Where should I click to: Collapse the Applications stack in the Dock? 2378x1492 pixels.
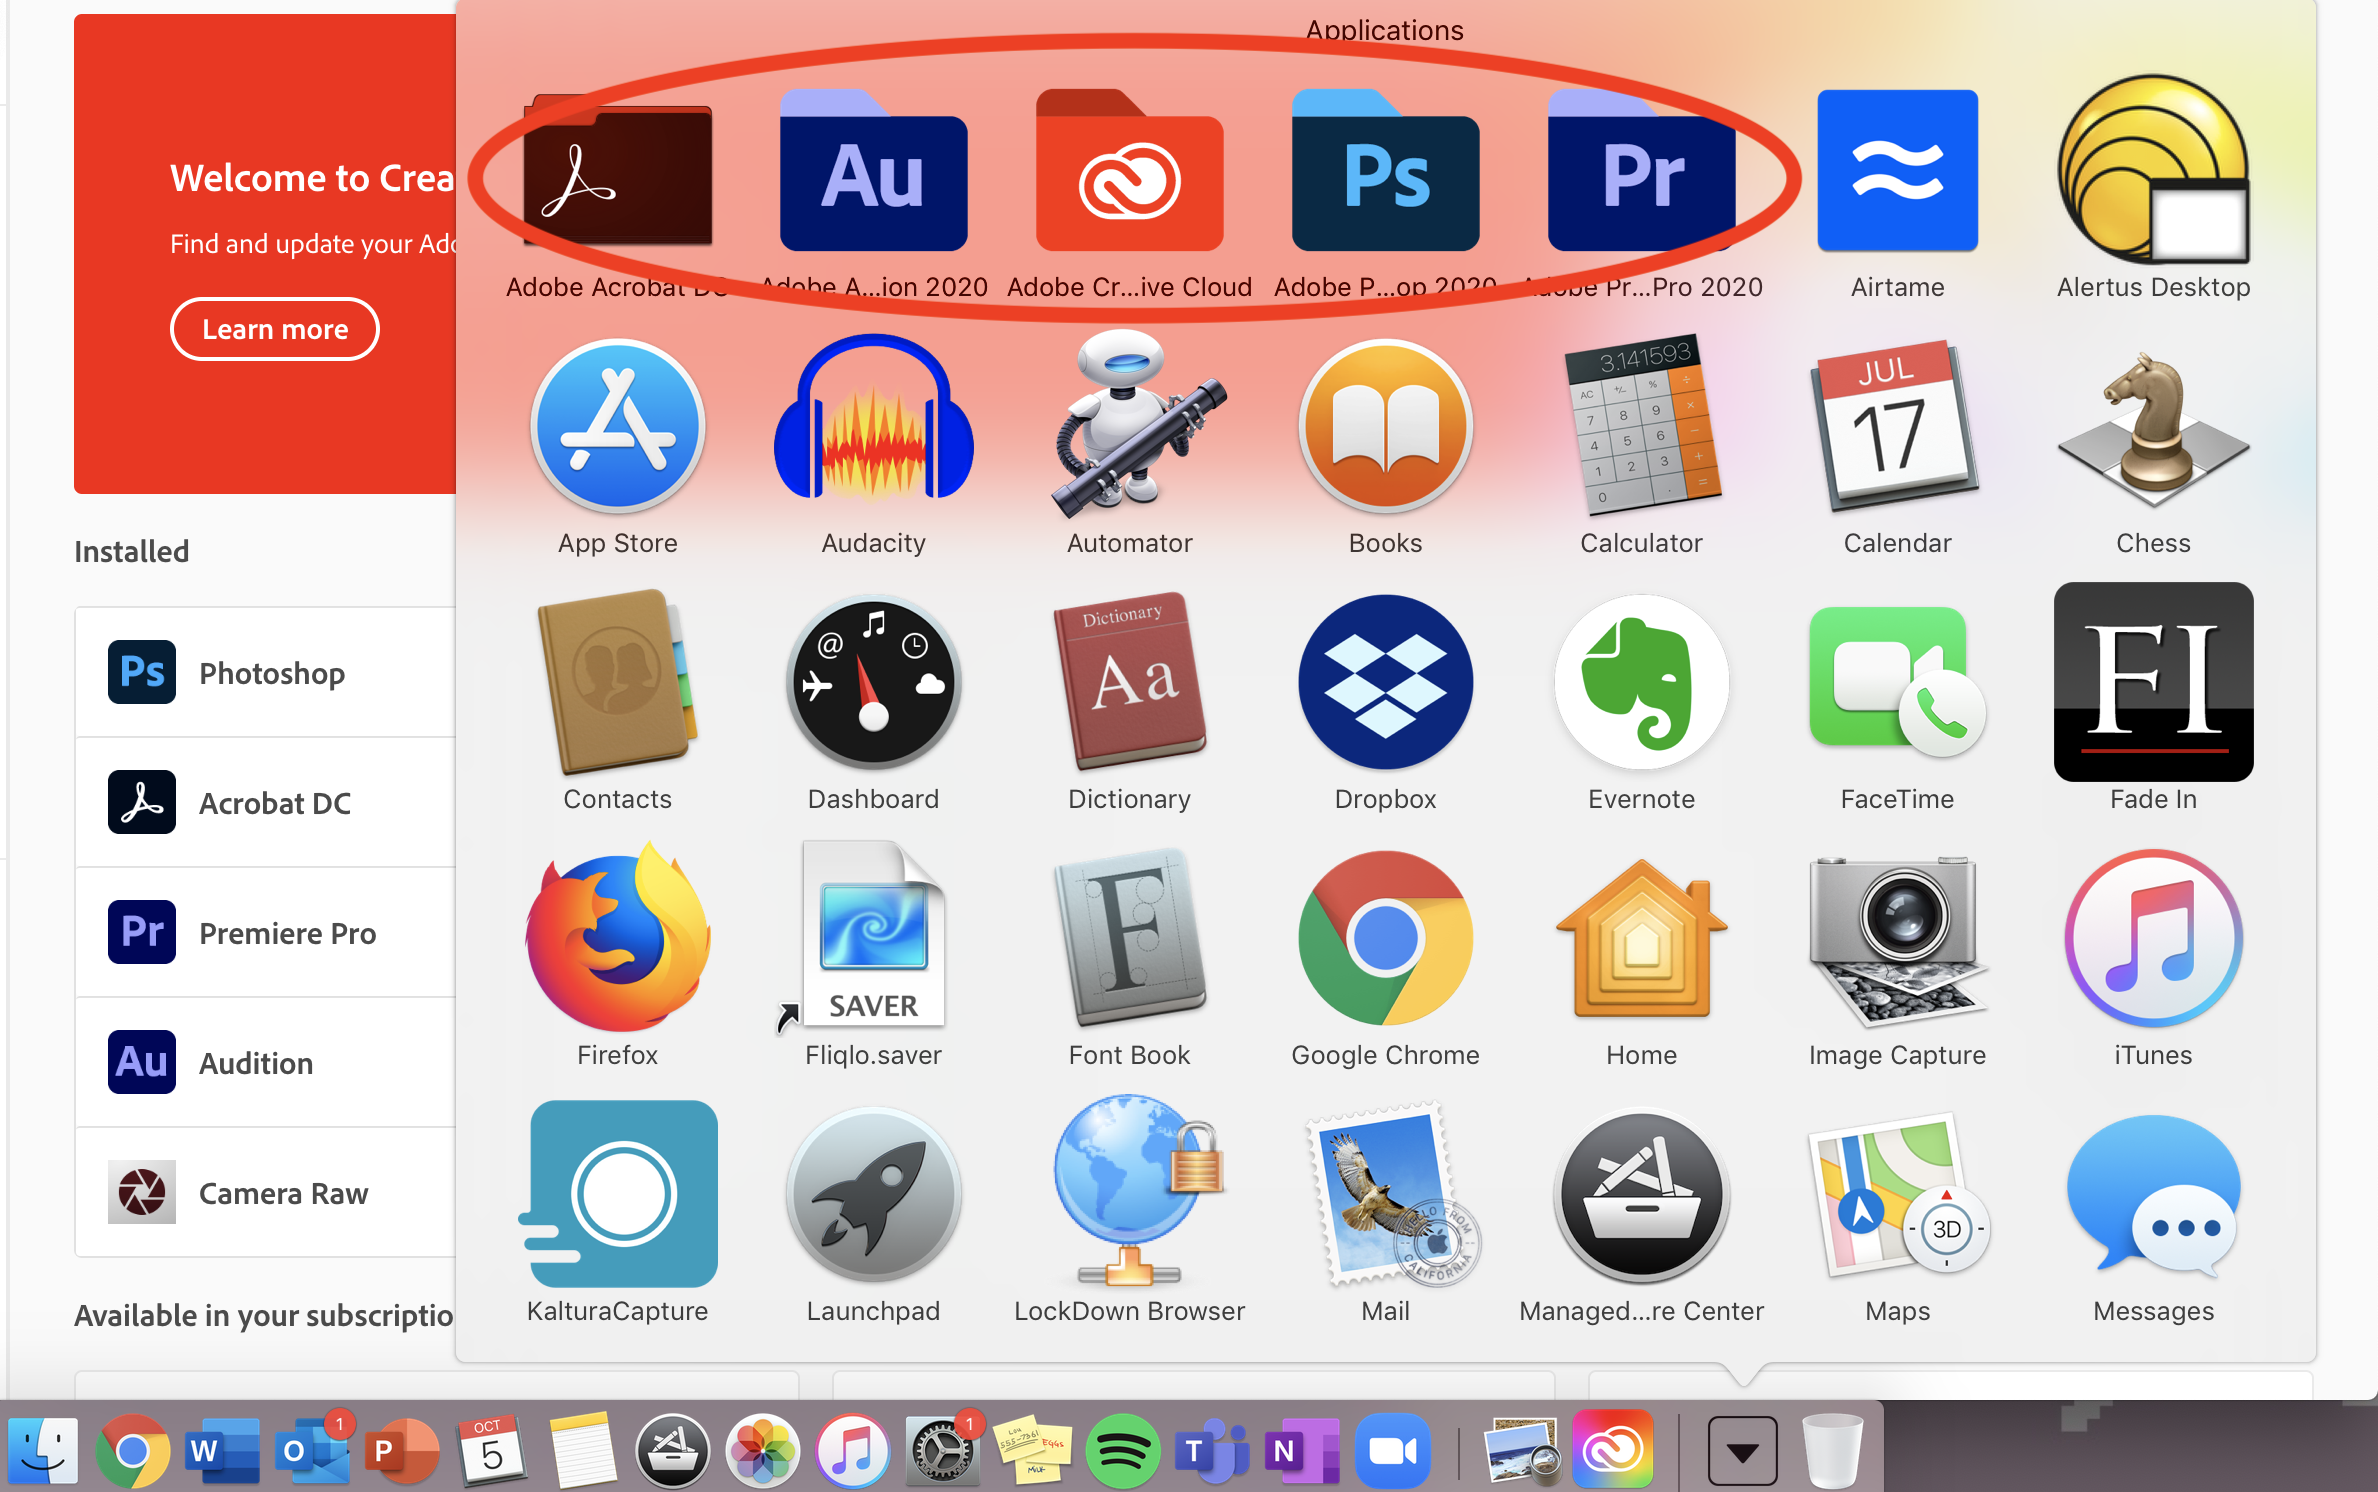click(1742, 1451)
